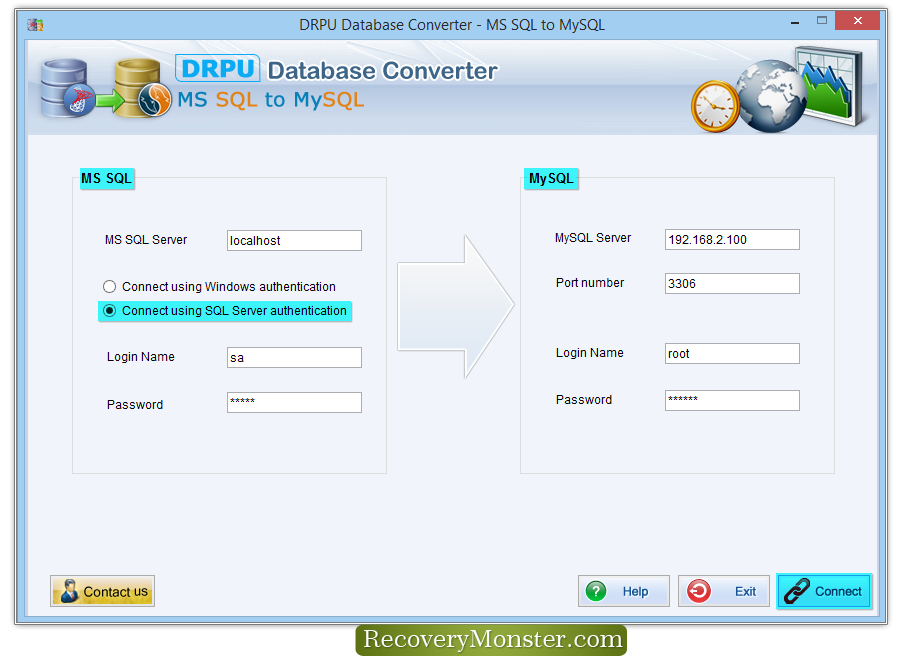Click the MySQL group label
This screenshot has width=900, height=658.
551,179
